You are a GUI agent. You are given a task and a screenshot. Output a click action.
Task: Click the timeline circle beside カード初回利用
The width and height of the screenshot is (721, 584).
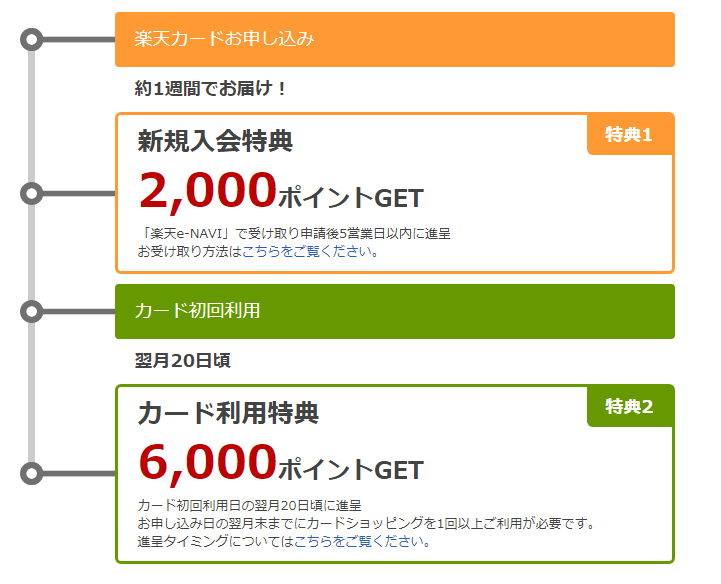[x=32, y=311]
